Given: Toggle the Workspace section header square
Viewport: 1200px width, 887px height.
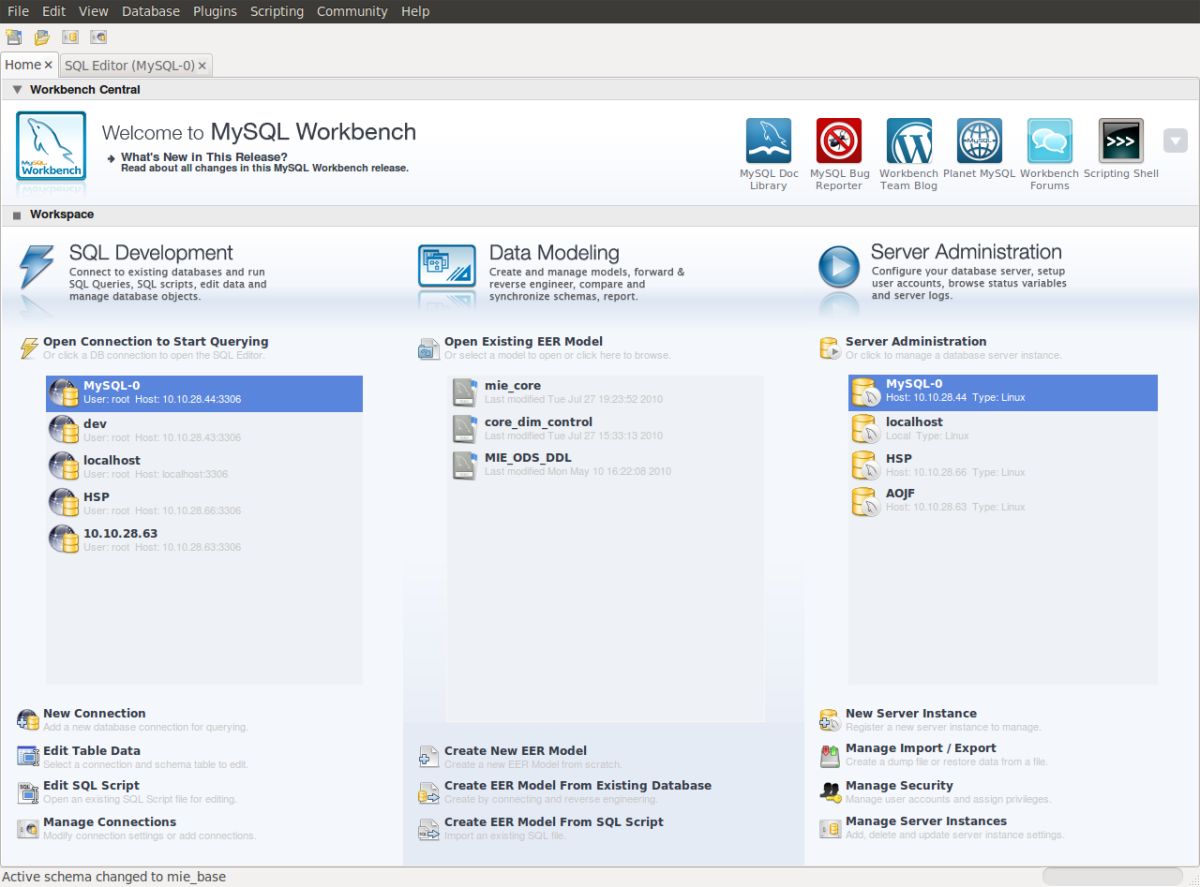Looking at the screenshot, I should tap(17, 215).
